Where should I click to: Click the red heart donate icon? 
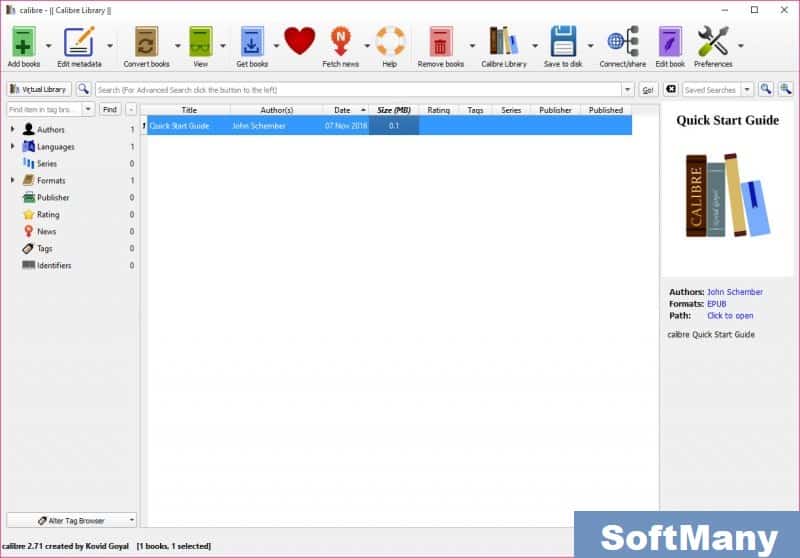299,41
